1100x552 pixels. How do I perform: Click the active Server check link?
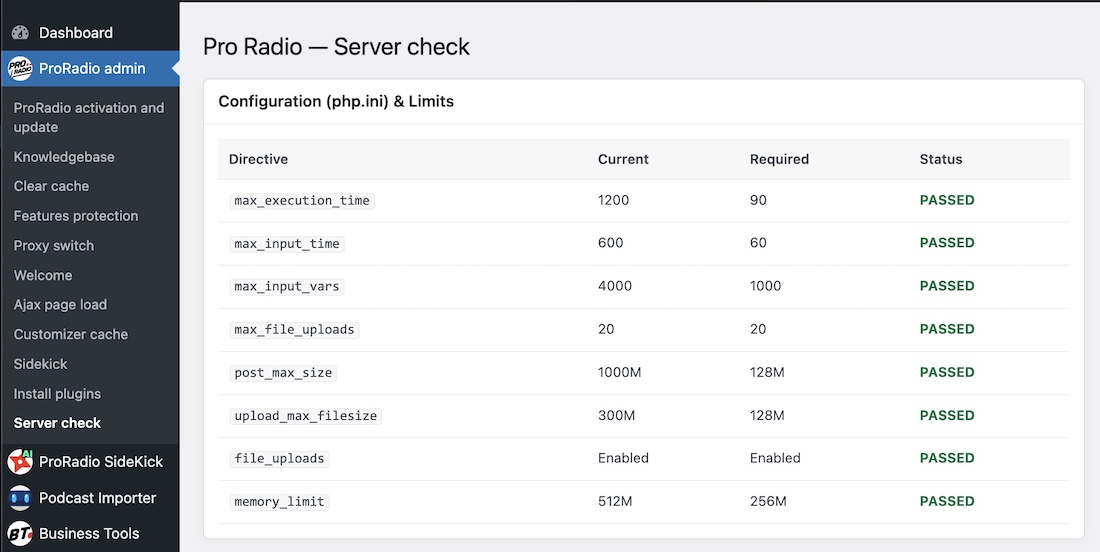click(x=57, y=423)
